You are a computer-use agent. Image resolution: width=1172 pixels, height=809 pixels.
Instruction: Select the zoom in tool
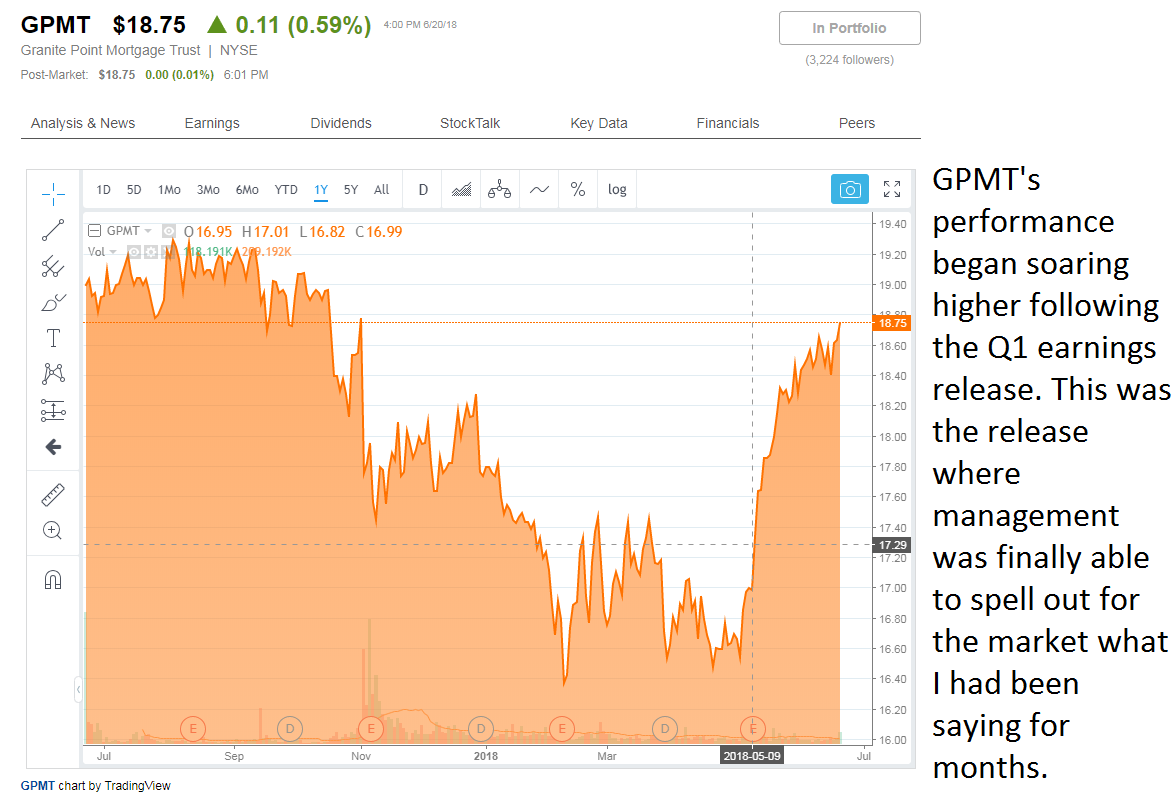[x=53, y=530]
